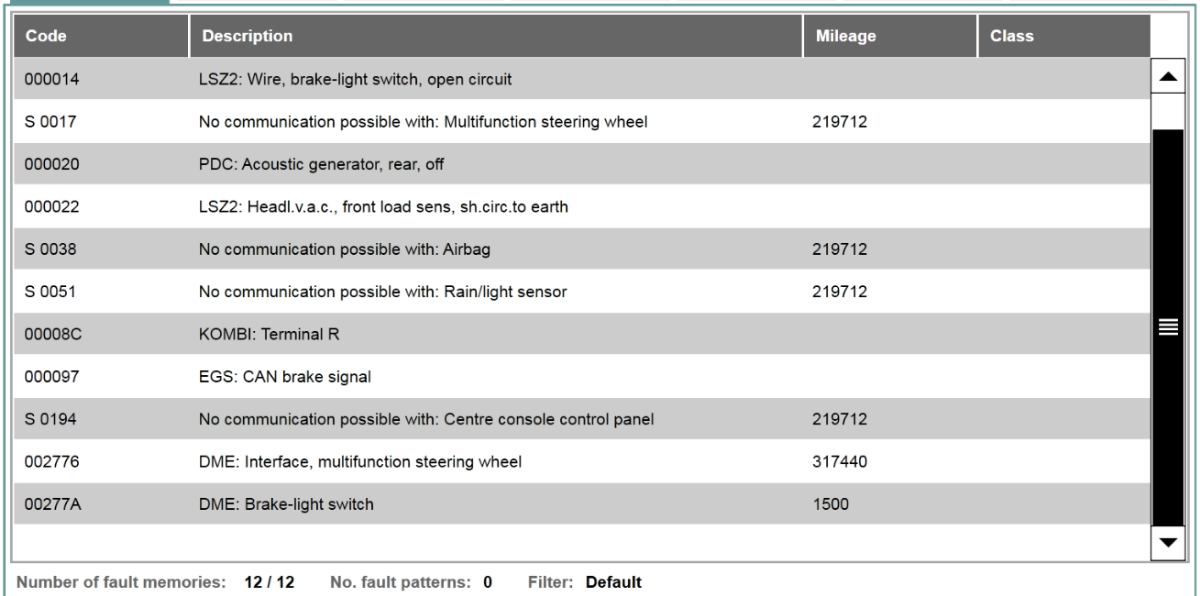The height and width of the screenshot is (596, 1200).
Task: Click the scrollbar down arrow
Action: (x=1166, y=542)
